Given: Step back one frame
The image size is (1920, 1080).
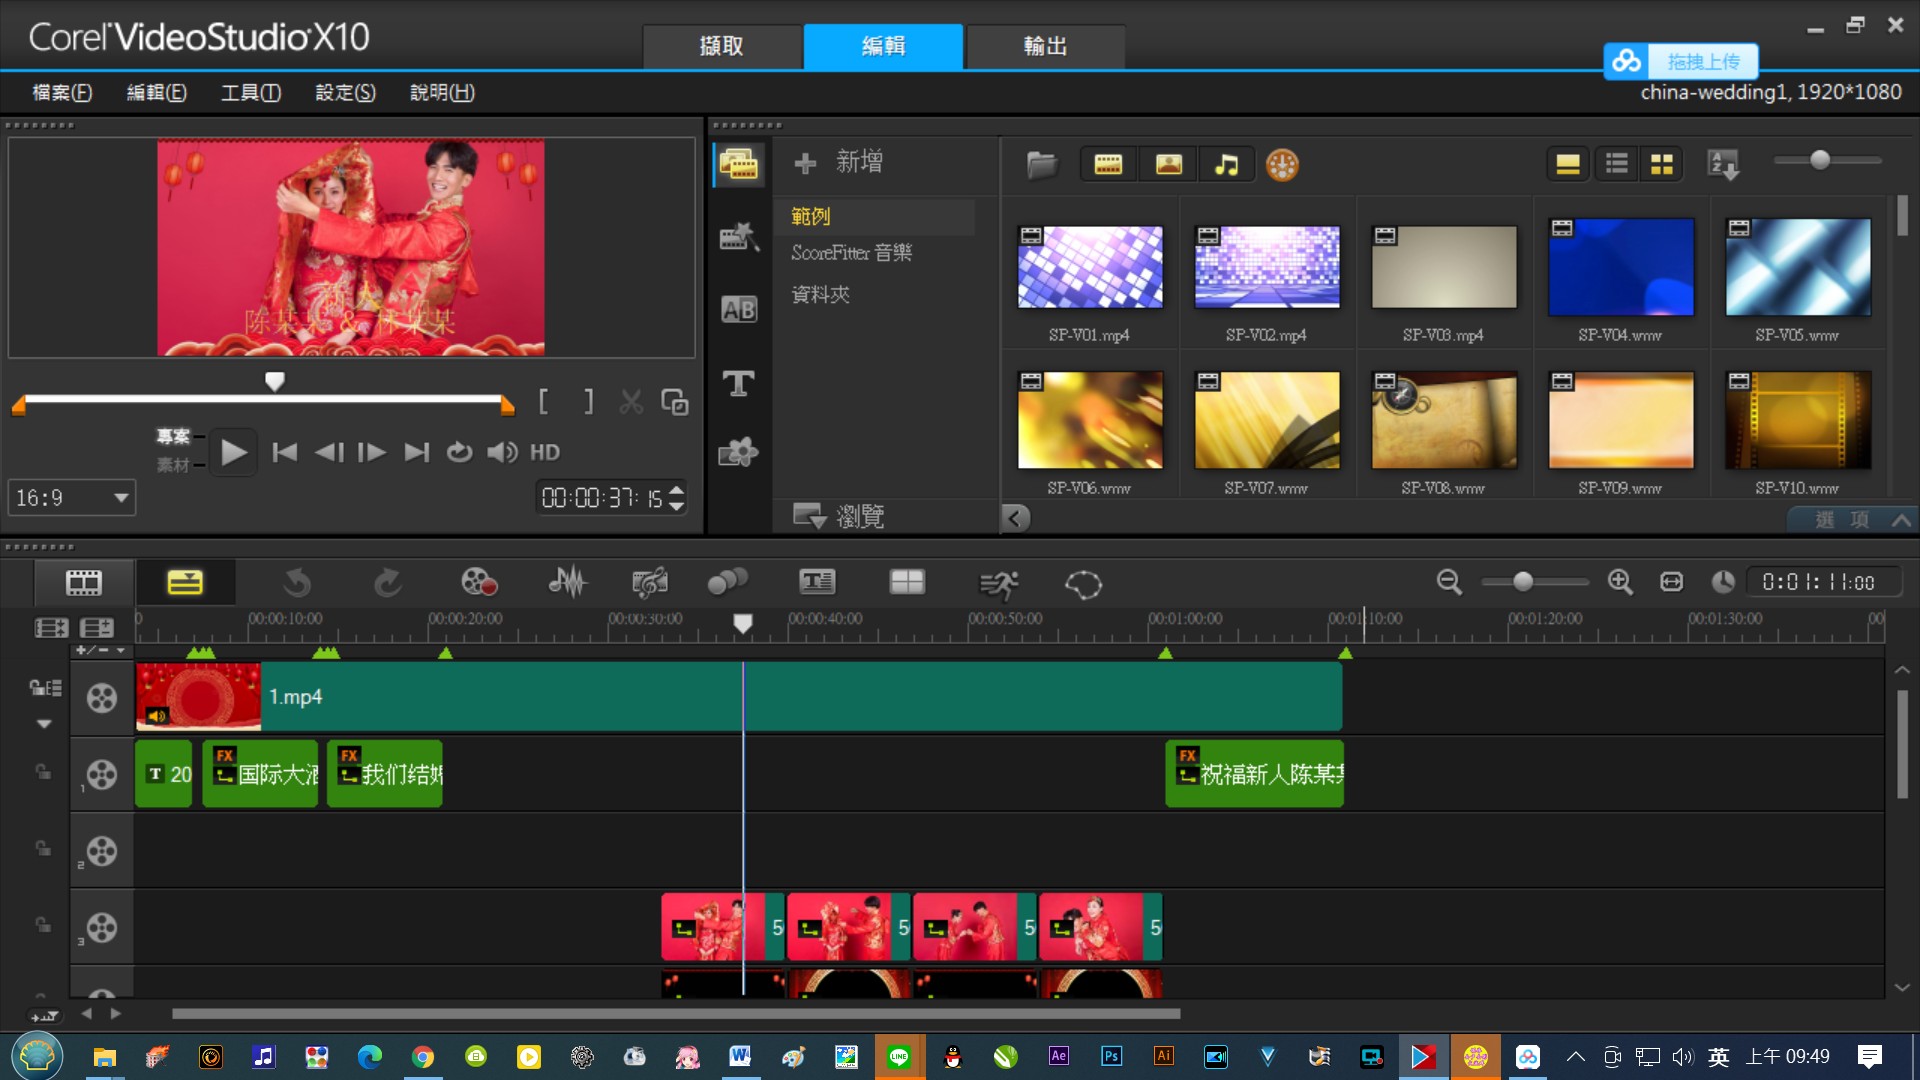Looking at the screenshot, I should [x=329, y=453].
